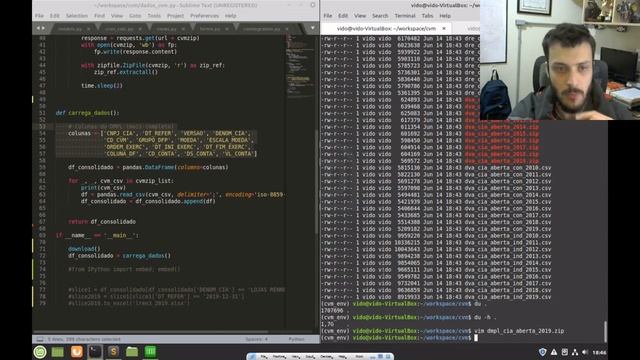Click the 'time.sleep(2)' code line

[x=102, y=86]
